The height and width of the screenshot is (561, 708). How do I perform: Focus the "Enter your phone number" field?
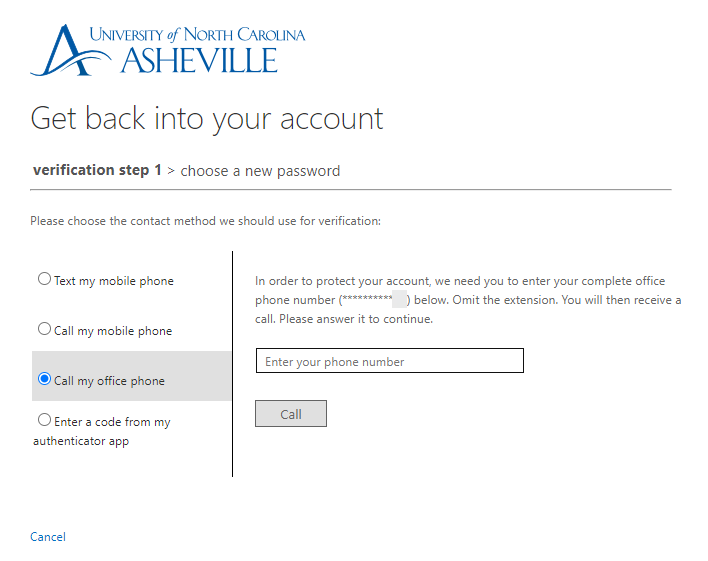389,361
